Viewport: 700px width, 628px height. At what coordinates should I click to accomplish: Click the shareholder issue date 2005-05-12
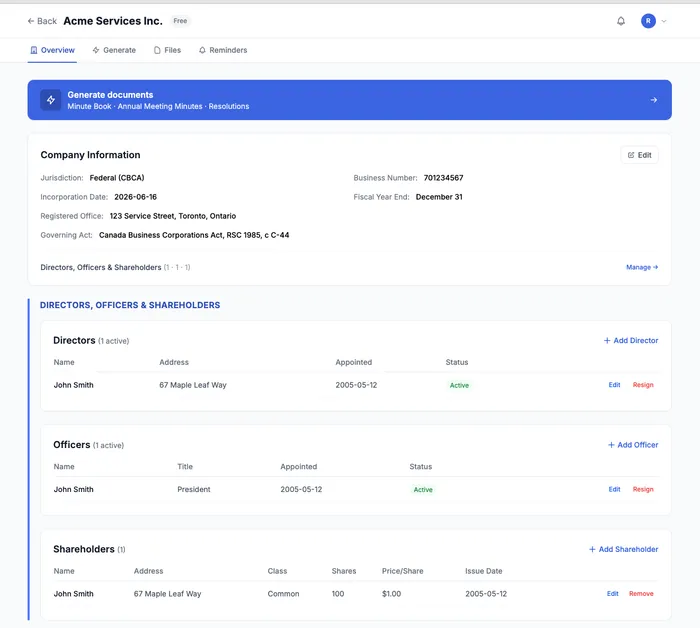tap(486, 594)
